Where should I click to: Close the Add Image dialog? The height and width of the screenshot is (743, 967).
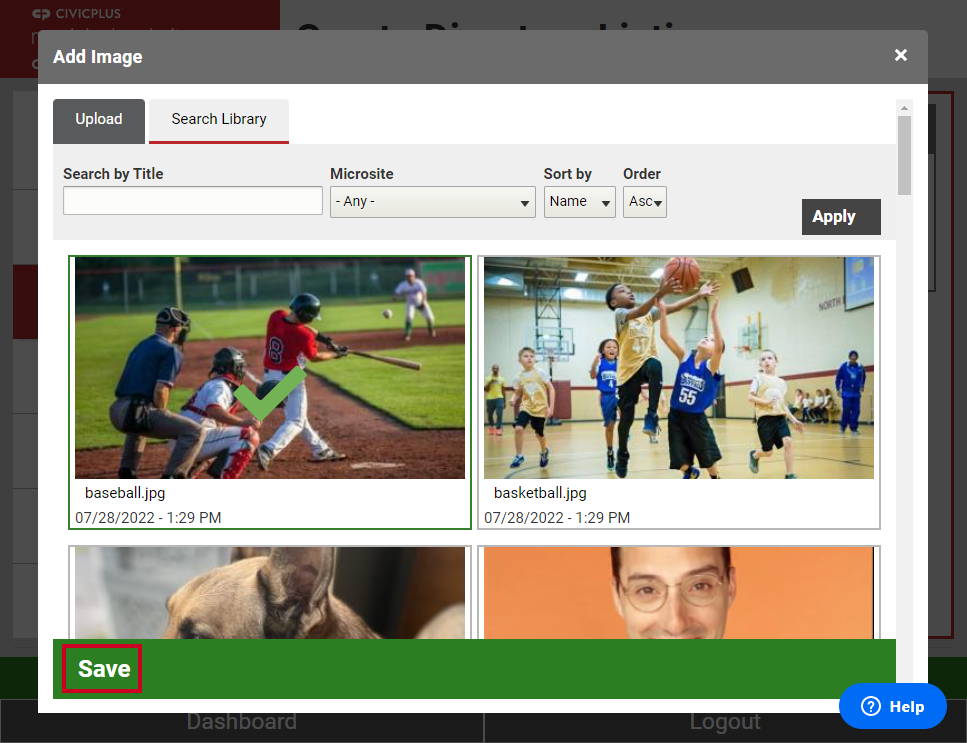[900, 55]
